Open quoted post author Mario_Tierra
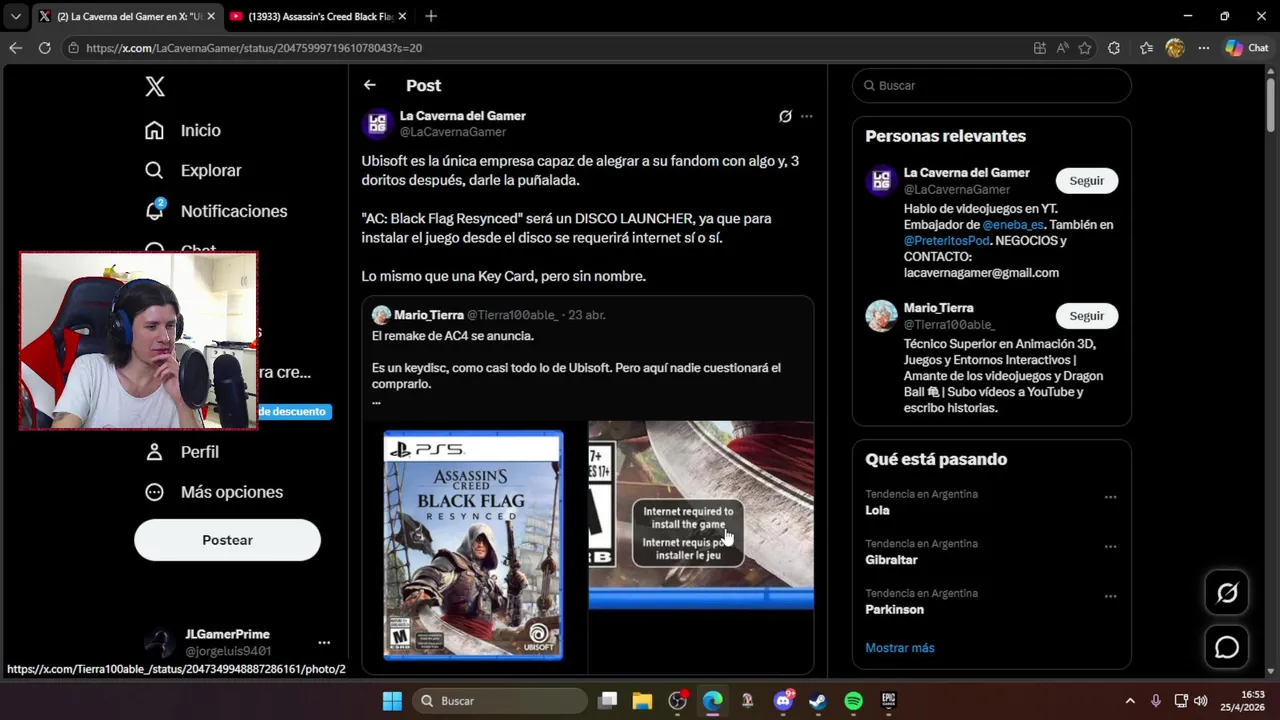The height and width of the screenshot is (720, 1280). click(x=428, y=315)
